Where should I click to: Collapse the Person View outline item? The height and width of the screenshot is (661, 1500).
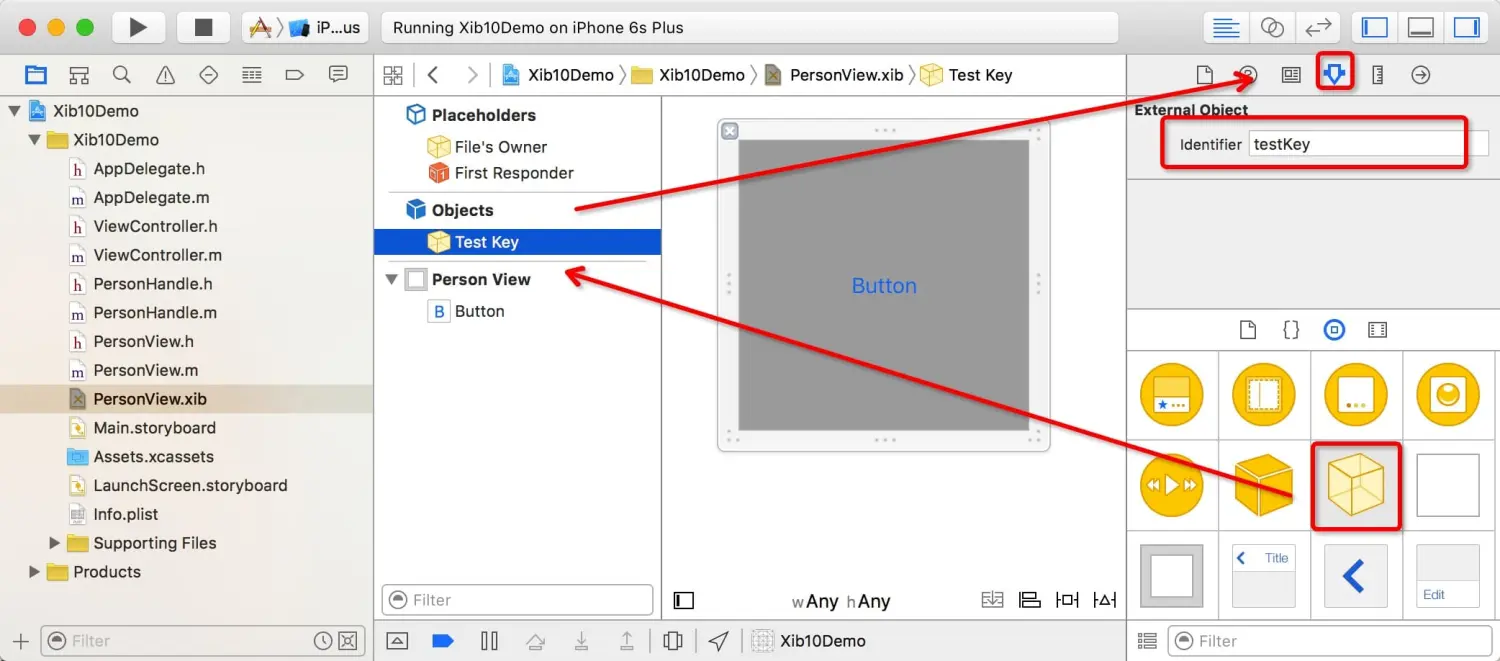(391, 280)
